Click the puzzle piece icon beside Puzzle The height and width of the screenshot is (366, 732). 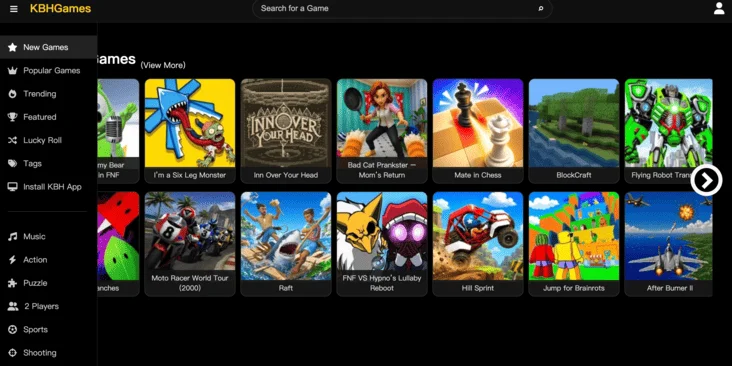tap(13, 283)
